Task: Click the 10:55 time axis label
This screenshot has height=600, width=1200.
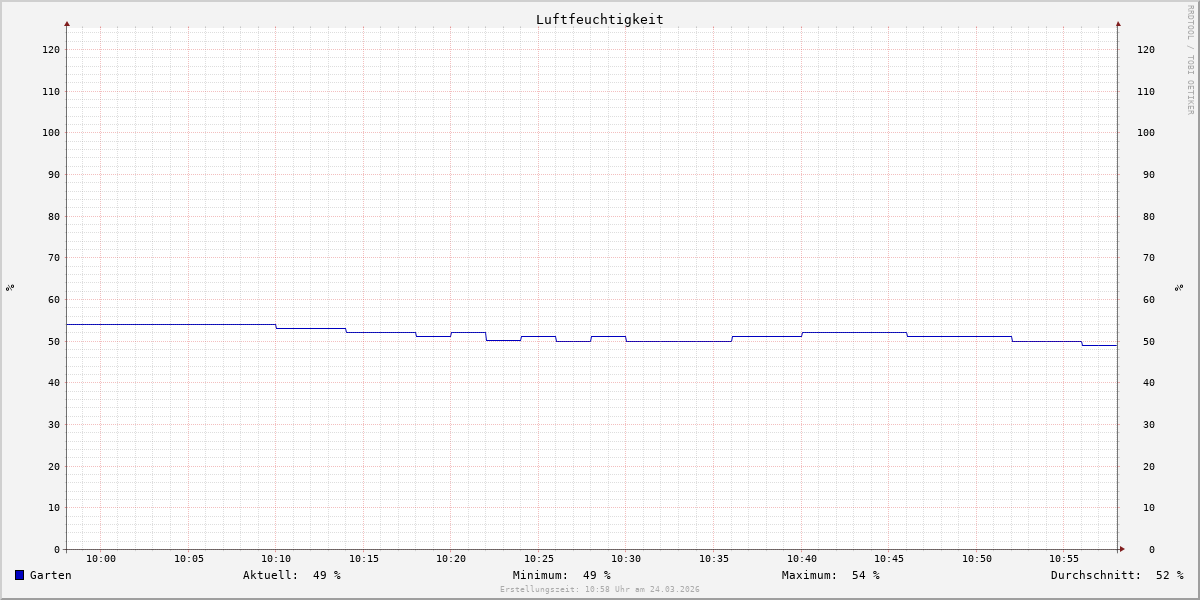Action: (1064, 559)
